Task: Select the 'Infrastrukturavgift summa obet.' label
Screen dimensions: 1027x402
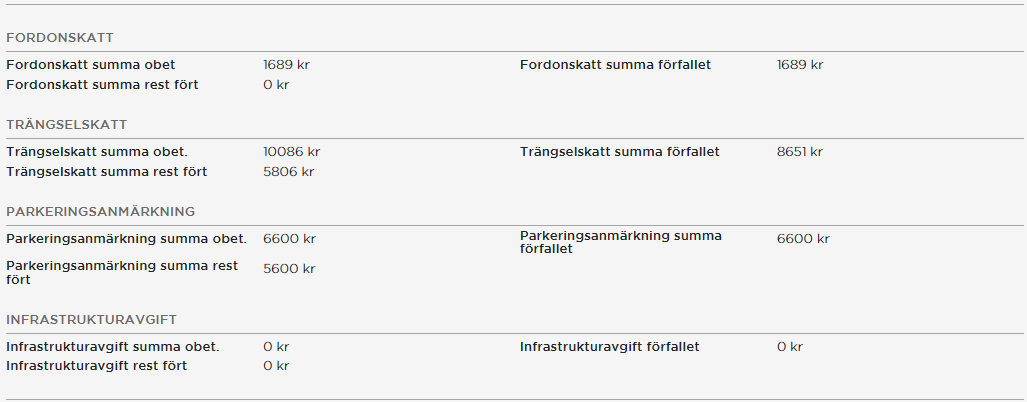Action: coord(112,347)
